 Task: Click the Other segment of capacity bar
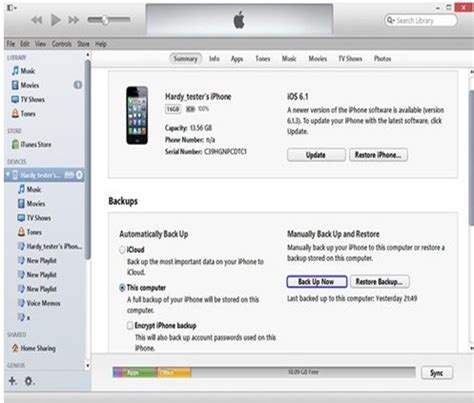pos(174,372)
